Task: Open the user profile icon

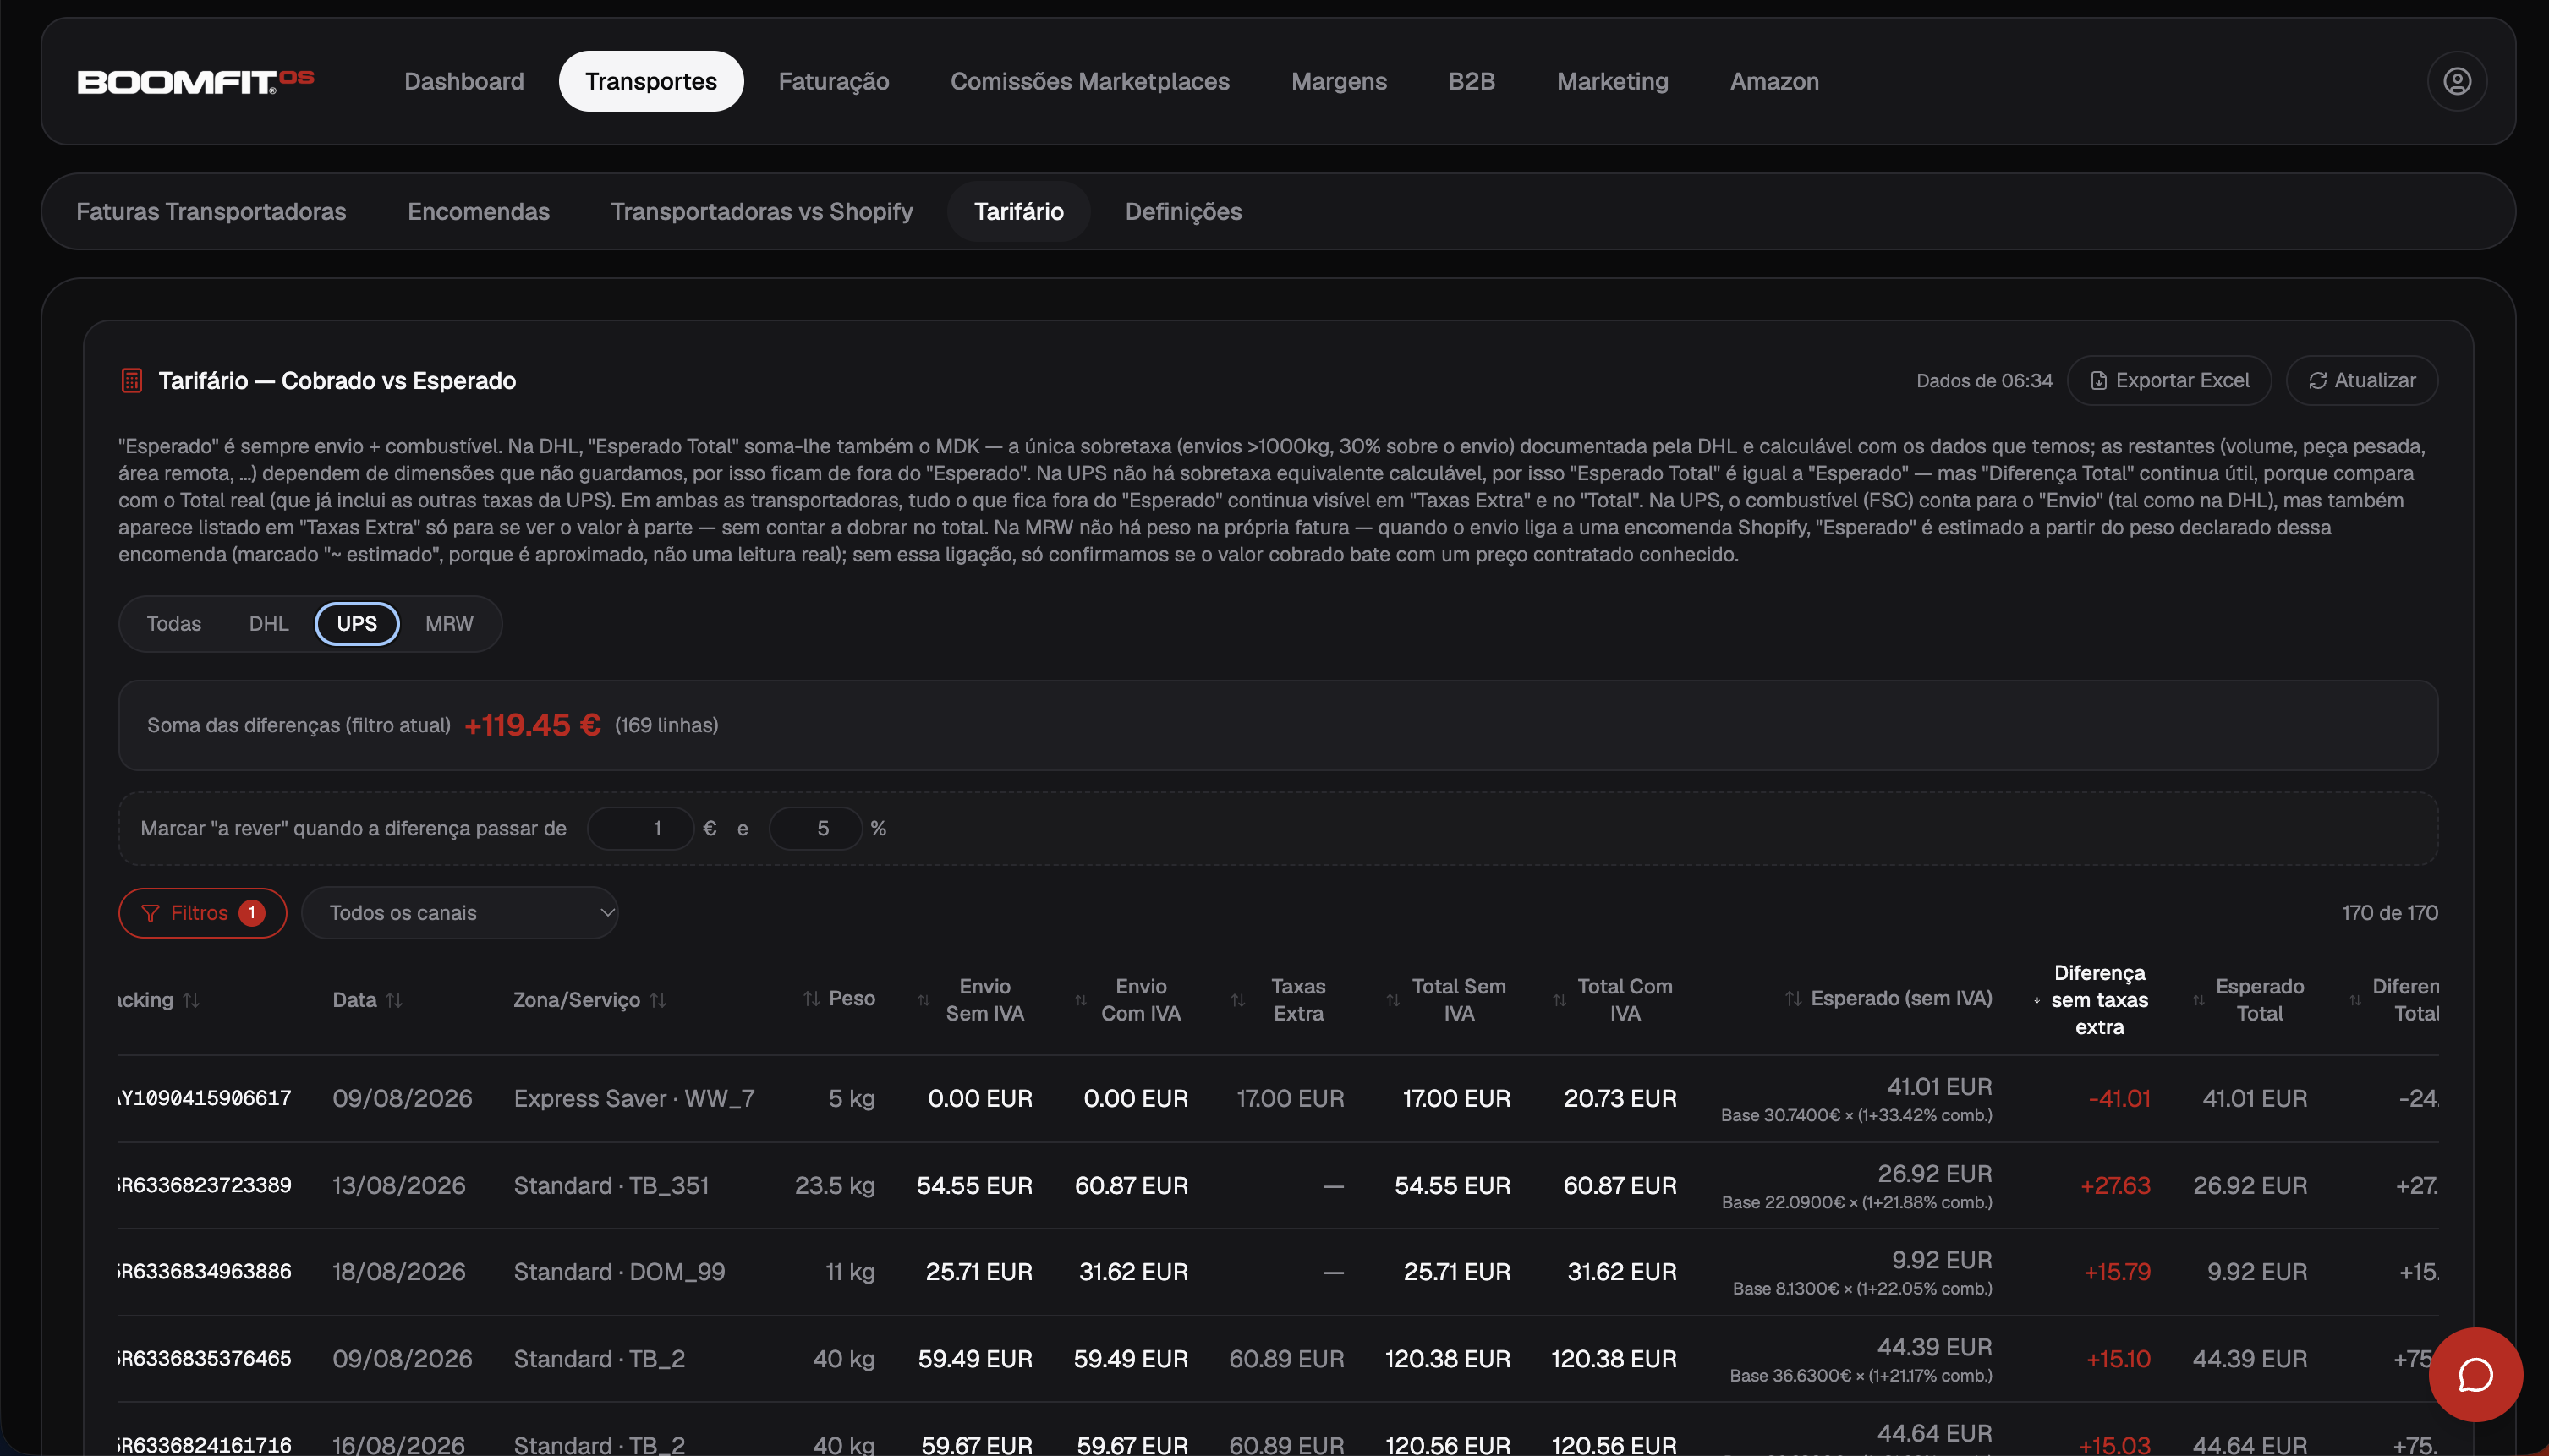Action: (2456, 81)
